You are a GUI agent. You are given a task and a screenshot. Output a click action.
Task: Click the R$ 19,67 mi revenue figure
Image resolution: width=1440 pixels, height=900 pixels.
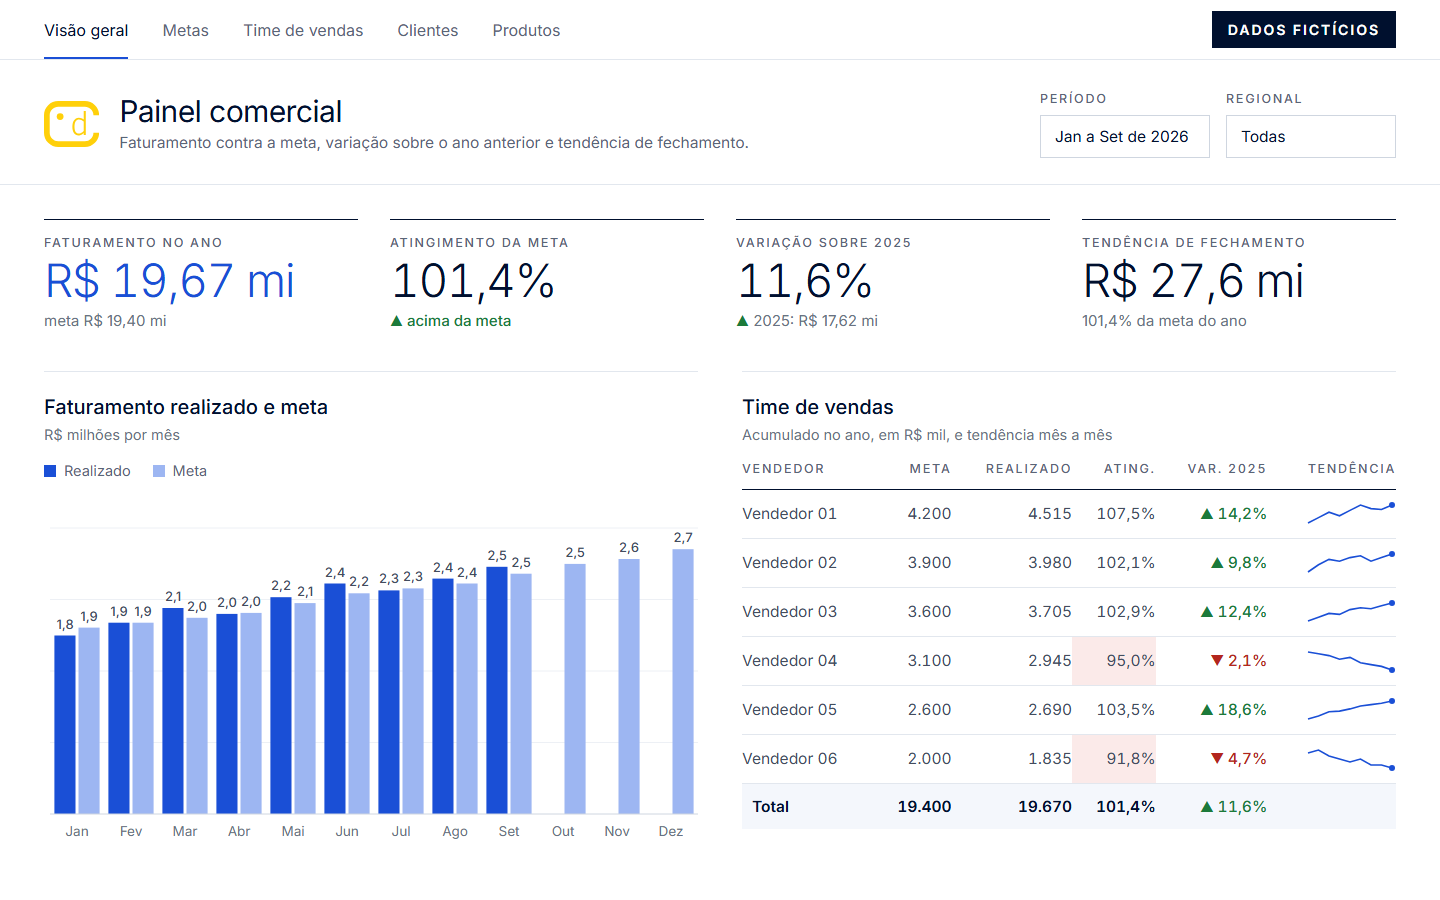[x=170, y=281]
